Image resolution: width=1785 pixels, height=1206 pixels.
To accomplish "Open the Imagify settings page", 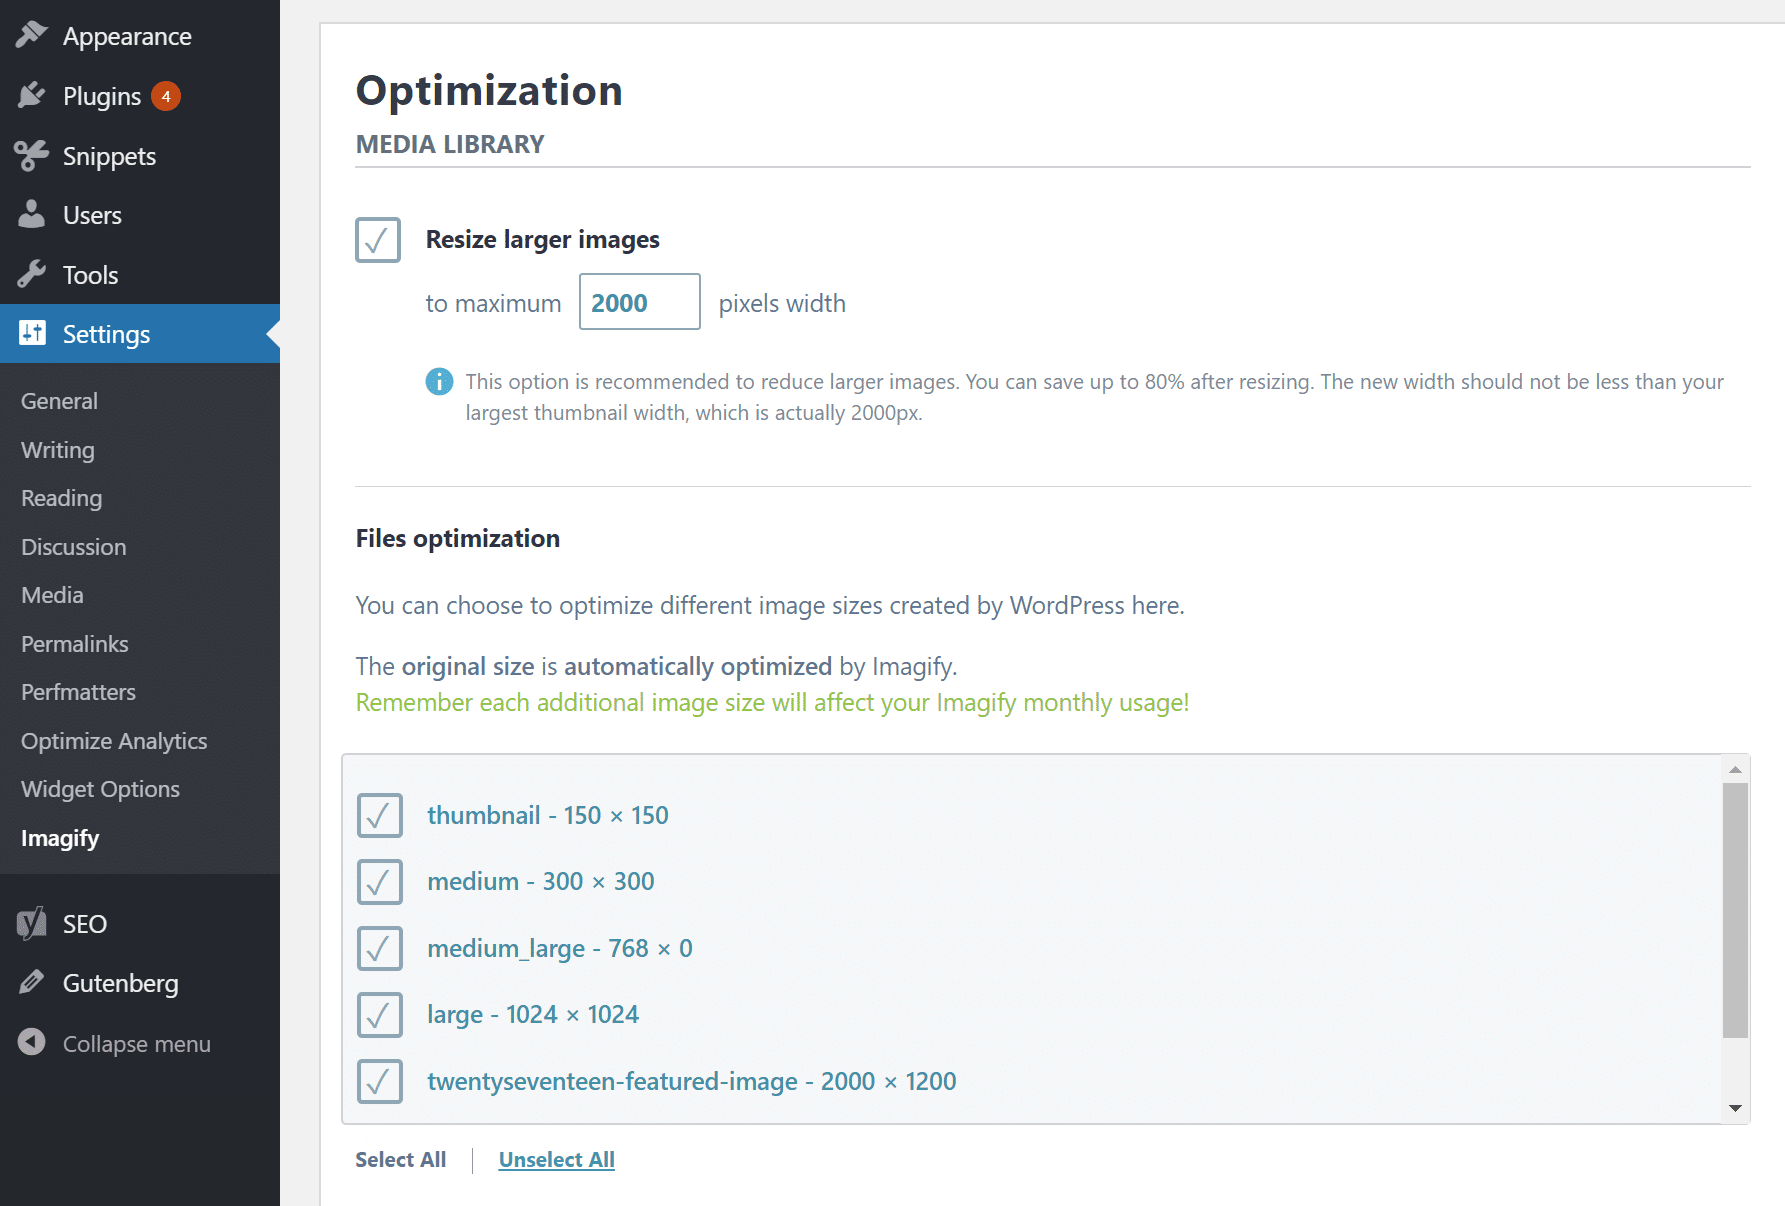I will (60, 837).
